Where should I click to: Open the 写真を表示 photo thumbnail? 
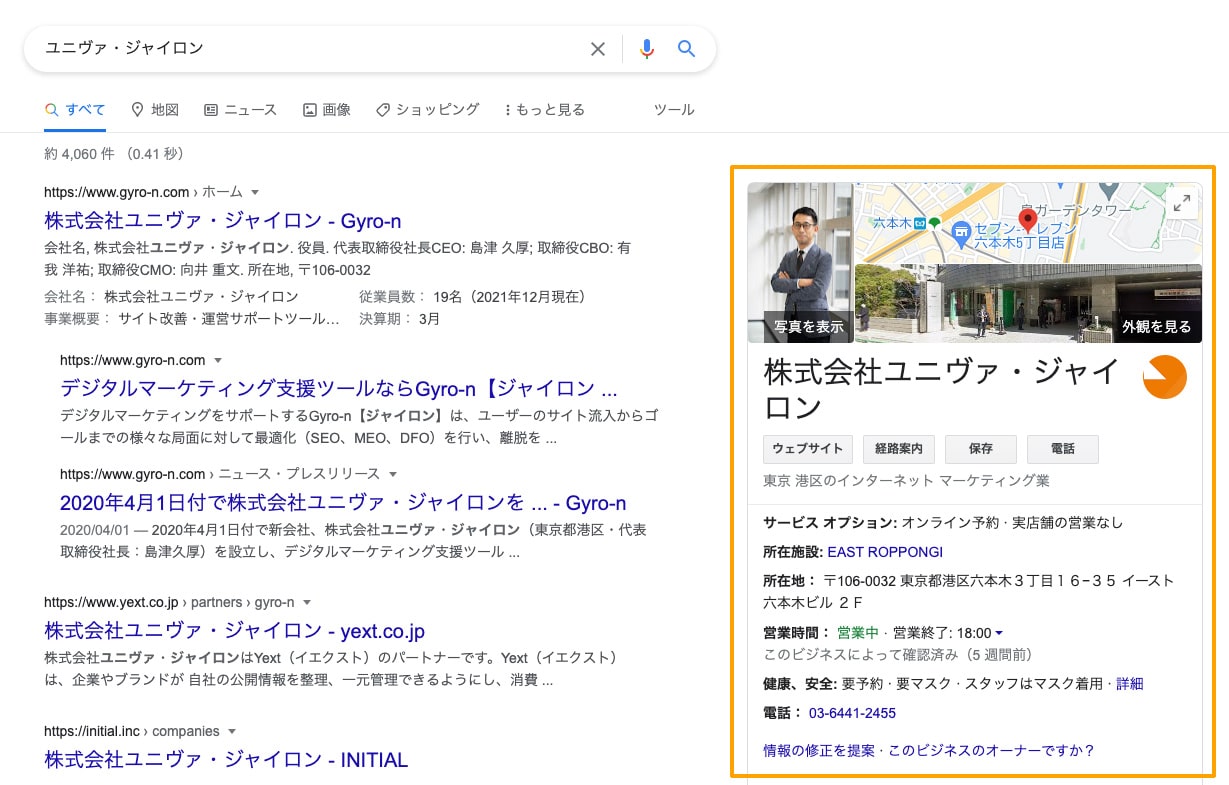tap(800, 262)
